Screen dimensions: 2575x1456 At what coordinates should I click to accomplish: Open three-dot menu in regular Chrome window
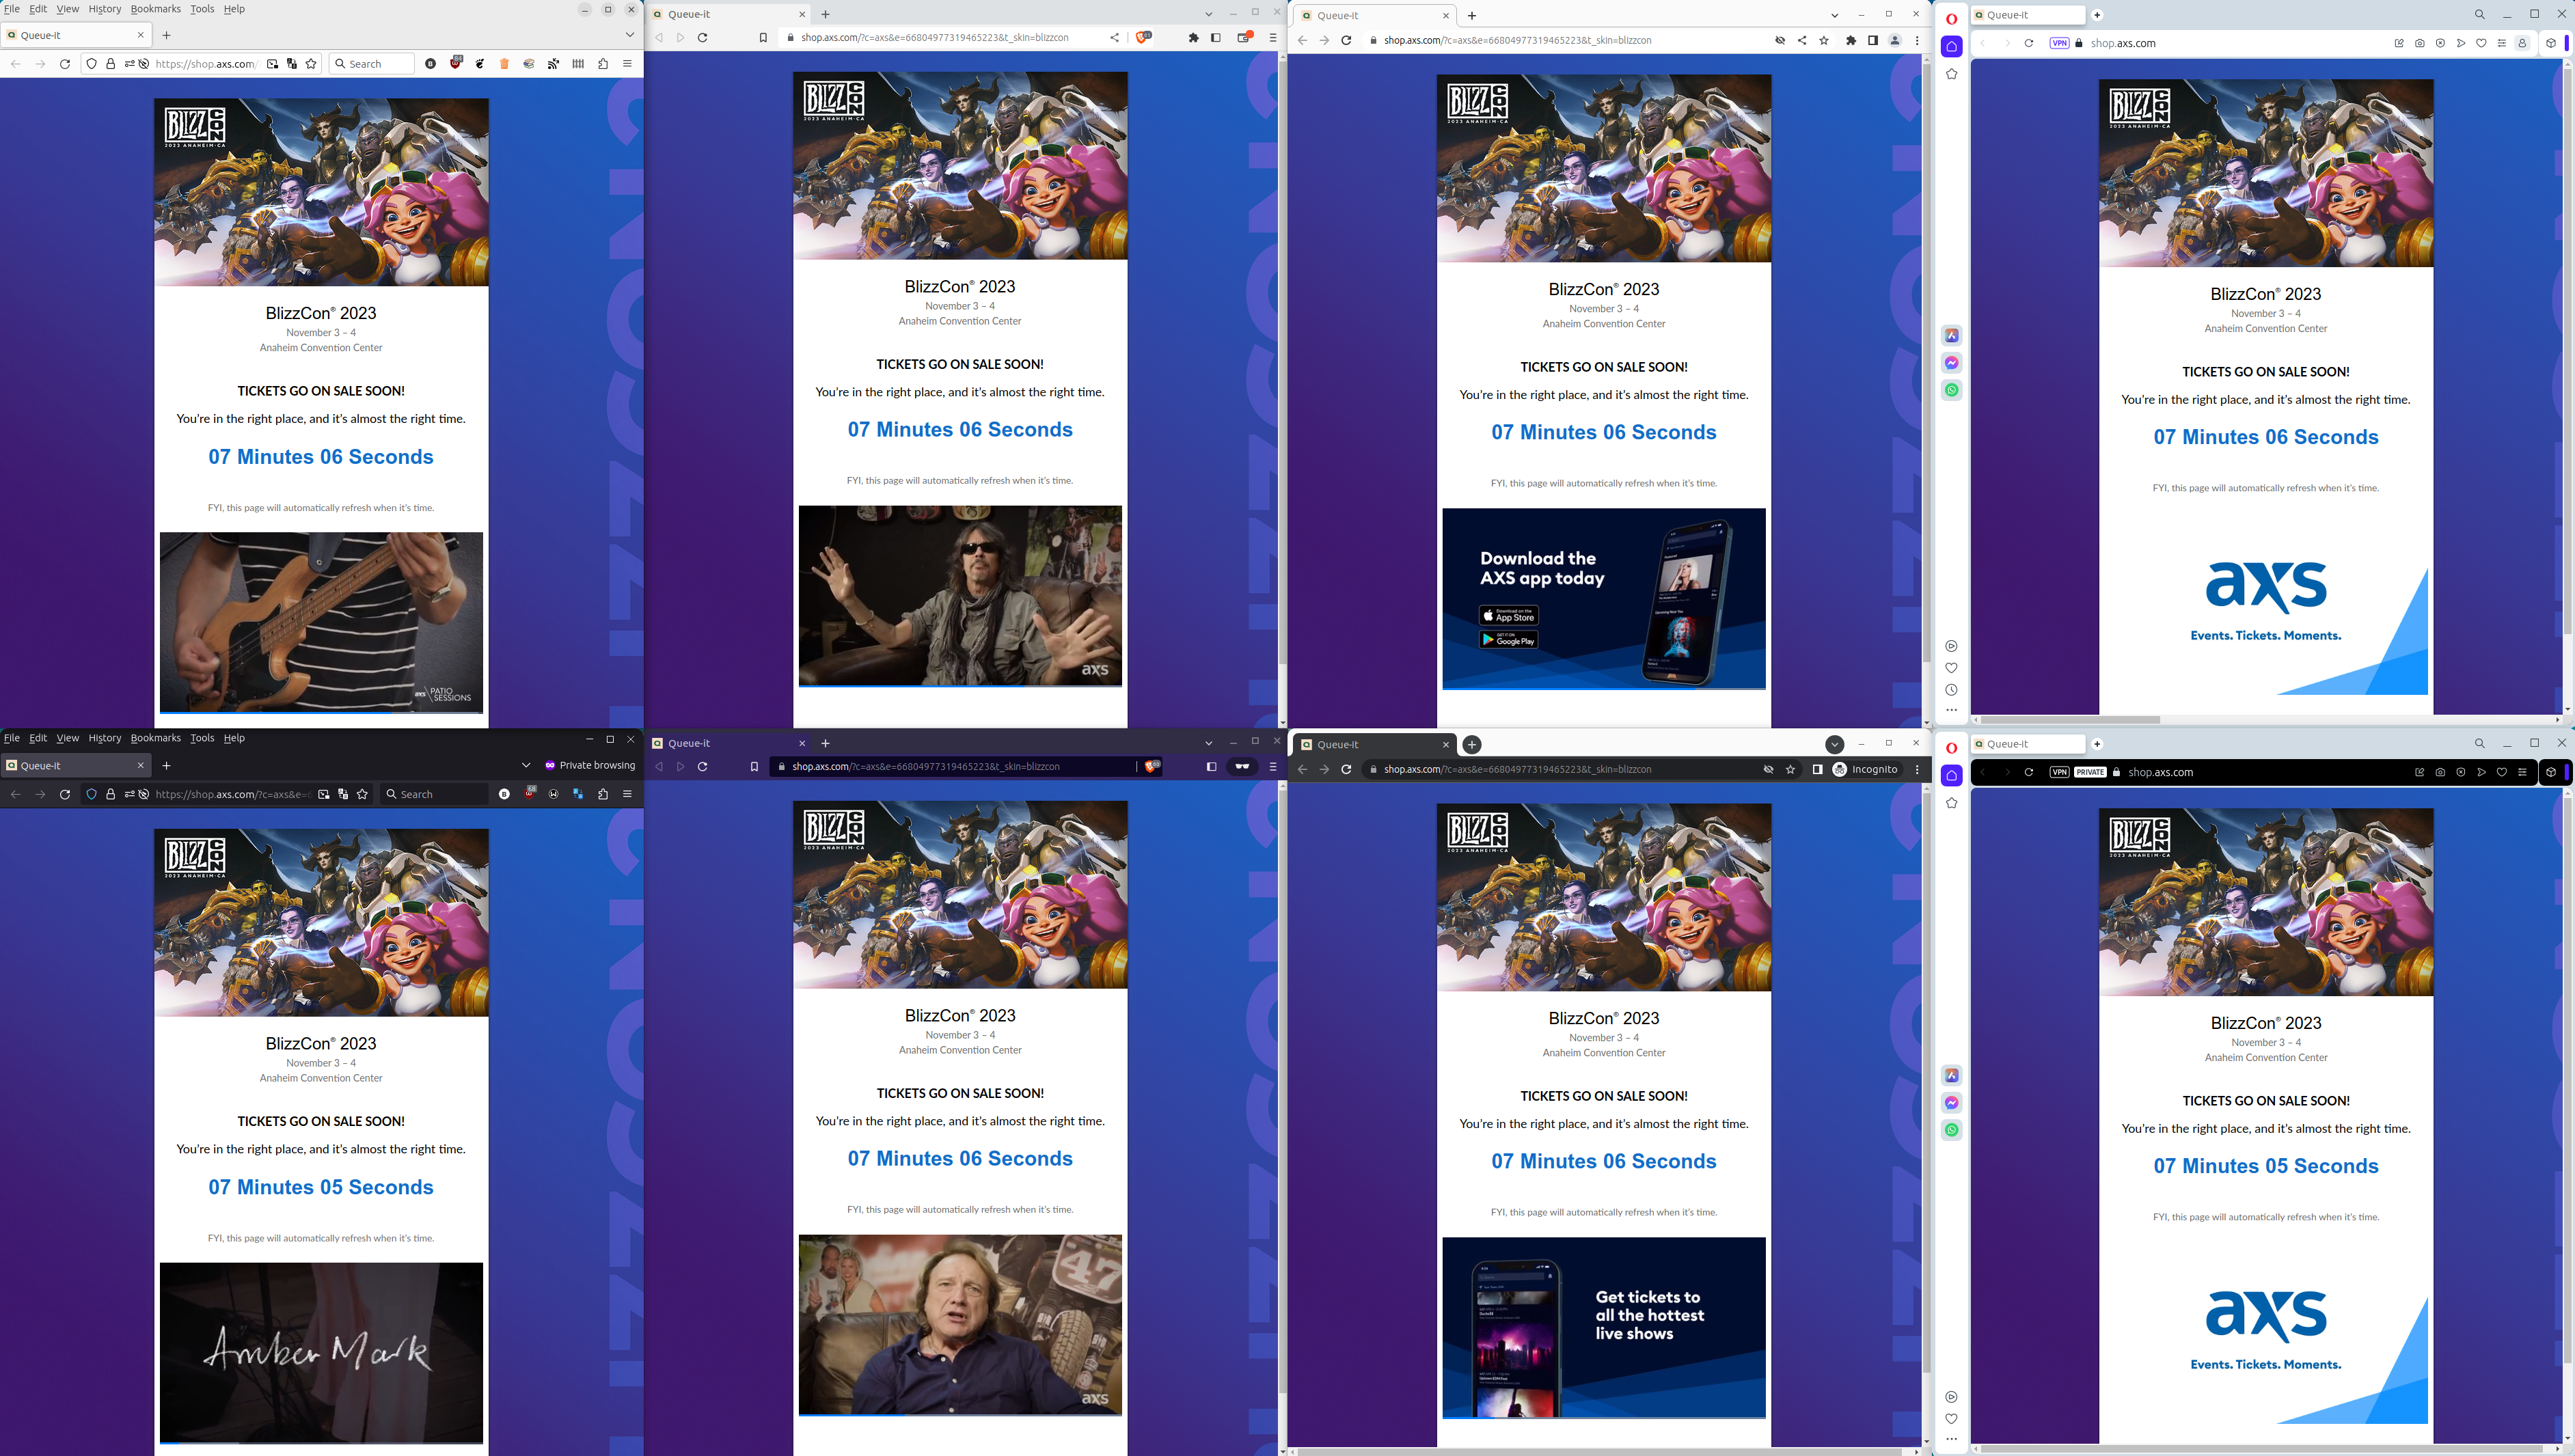coord(1916,41)
